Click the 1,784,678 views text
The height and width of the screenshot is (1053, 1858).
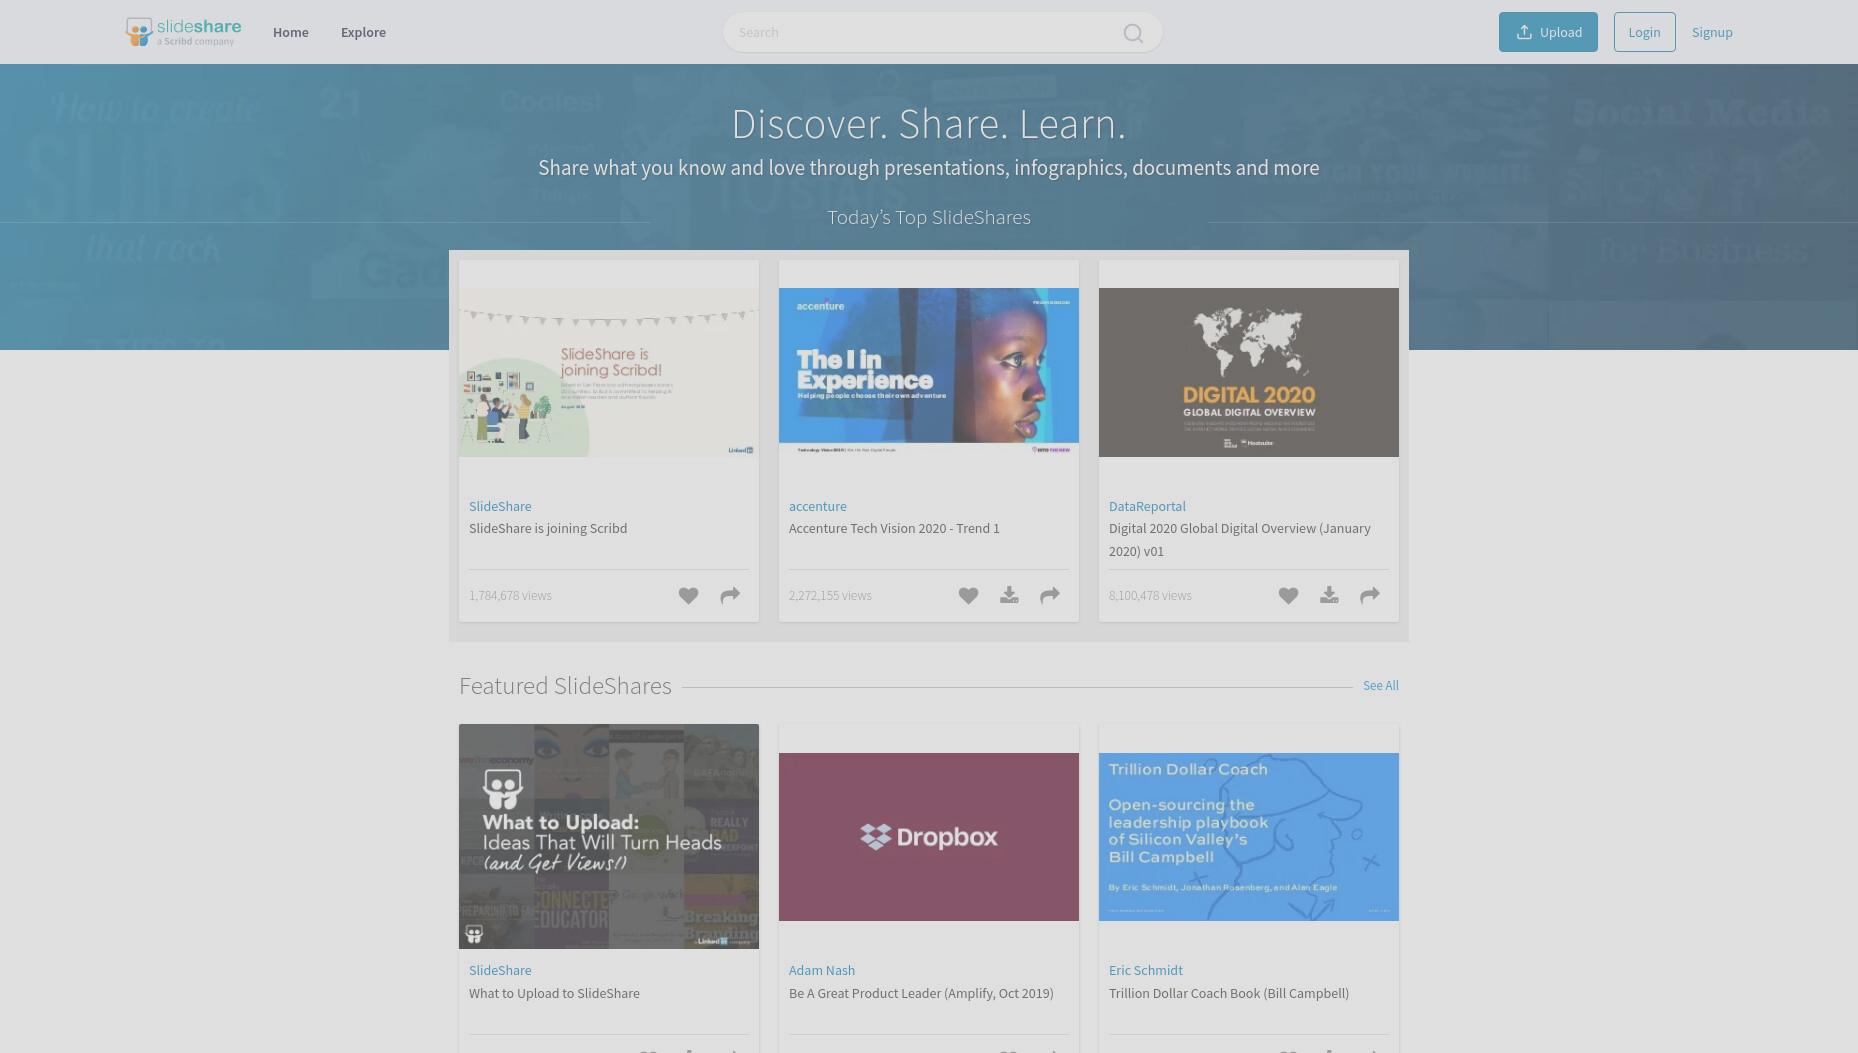[x=510, y=595]
